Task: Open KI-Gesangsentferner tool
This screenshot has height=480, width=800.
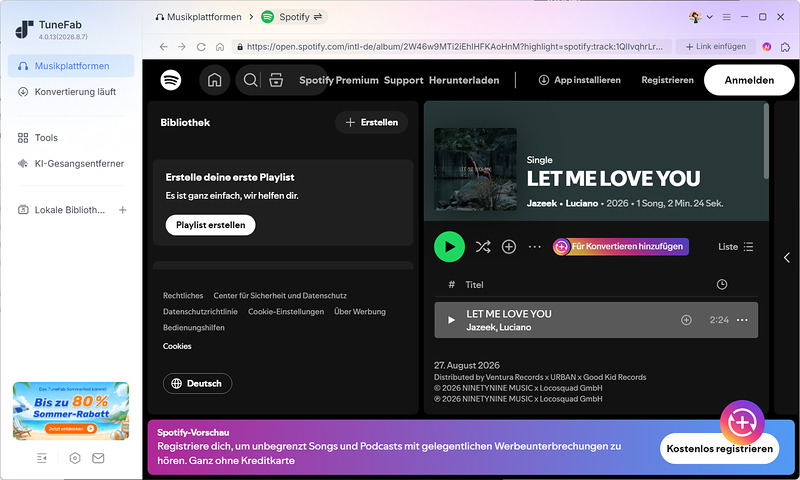Action: [x=71, y=164]
